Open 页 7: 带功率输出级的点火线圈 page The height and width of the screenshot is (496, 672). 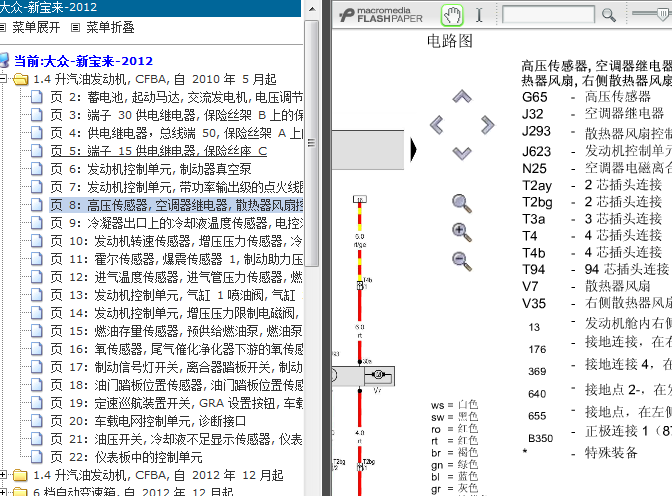pyautogui.click(x=177, y=187)
